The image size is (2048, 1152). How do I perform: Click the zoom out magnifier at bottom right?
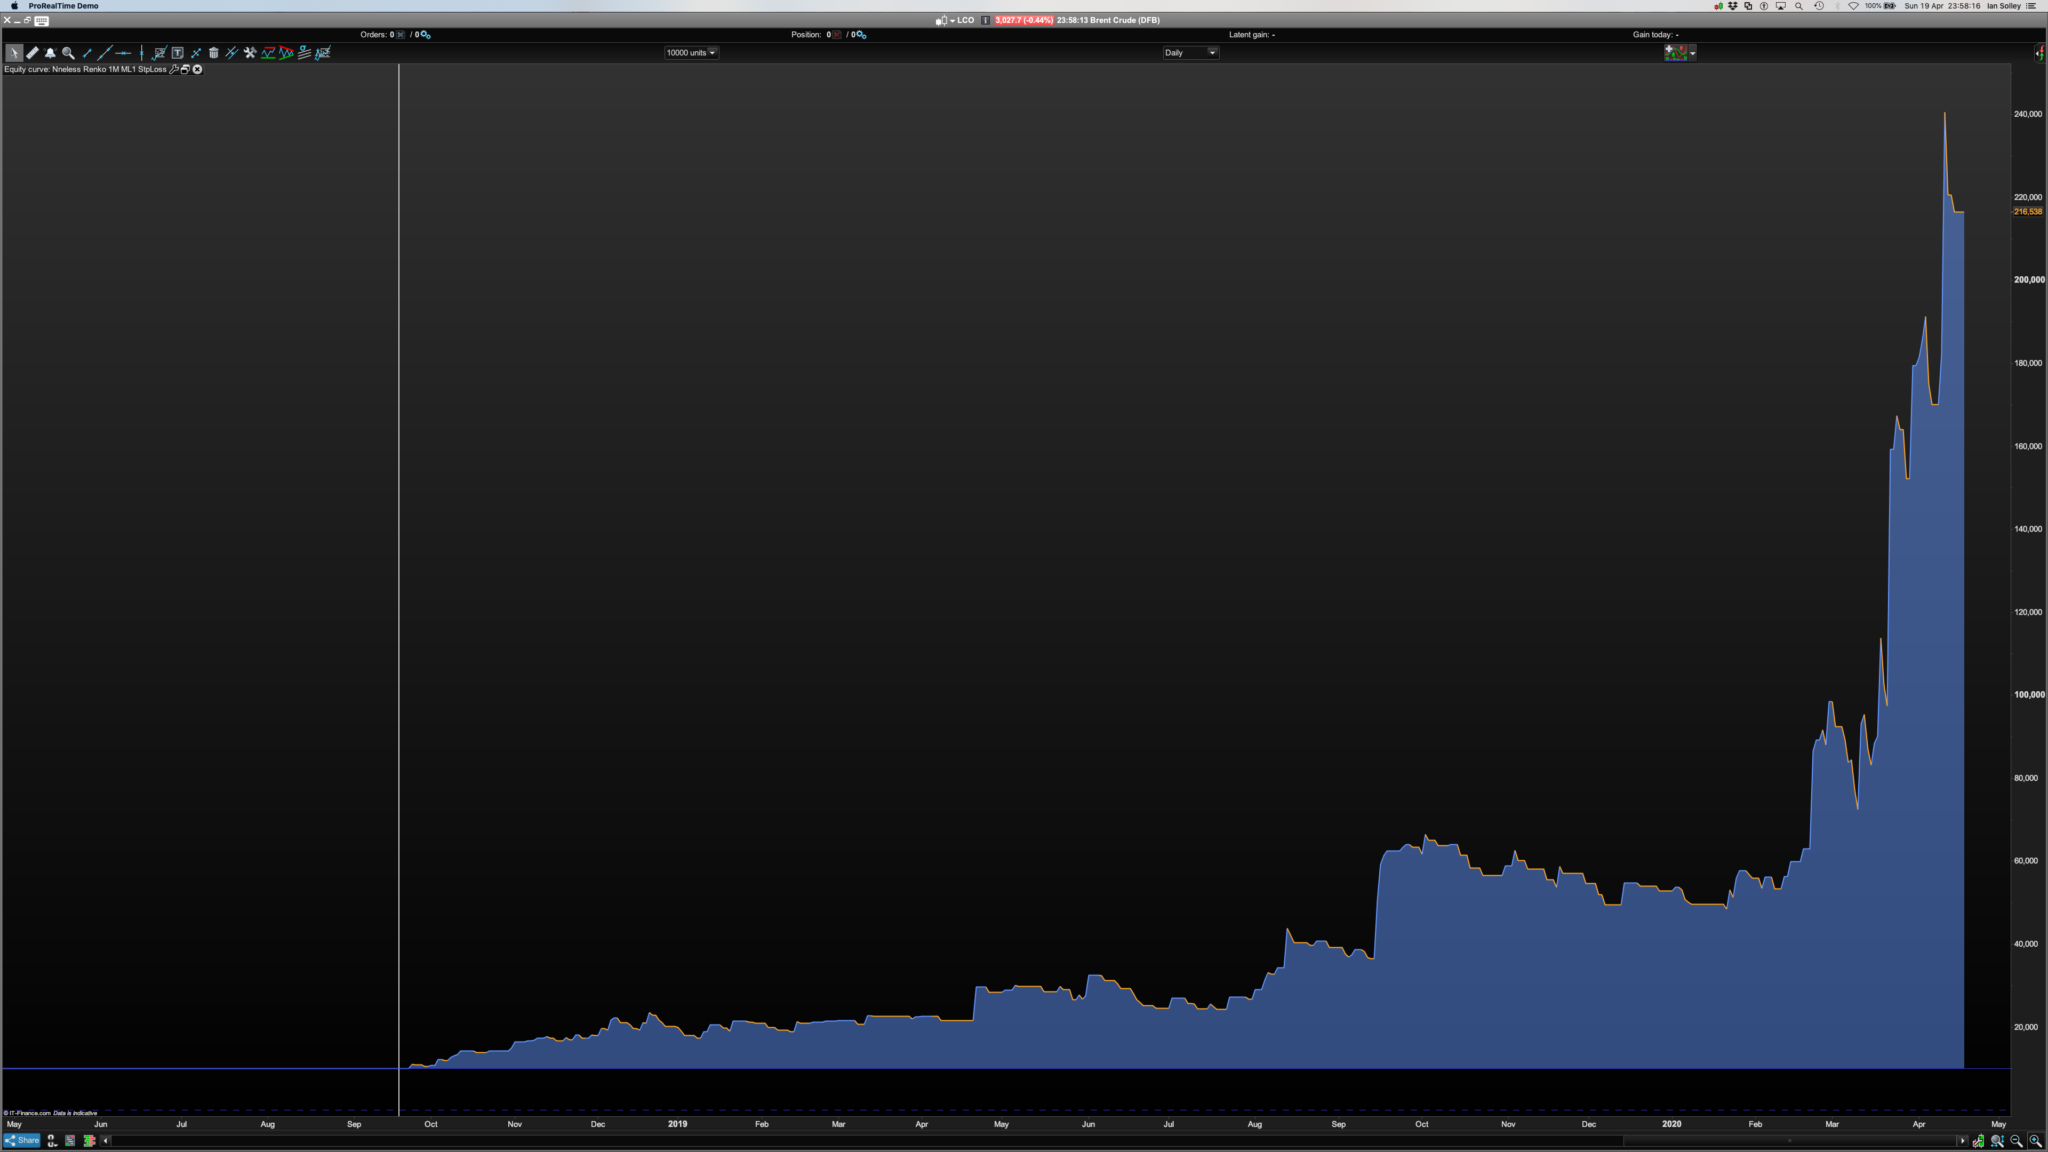(2016, 1141)
